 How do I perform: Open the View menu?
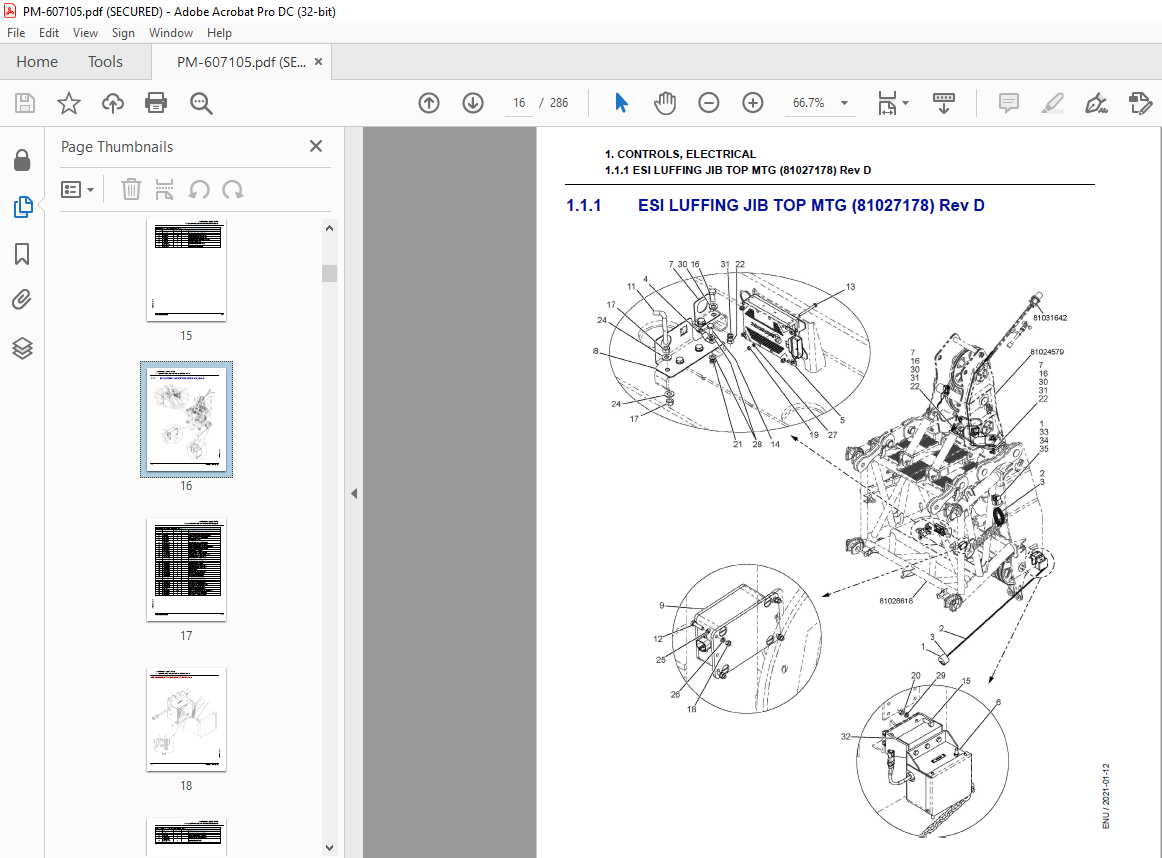85,33
